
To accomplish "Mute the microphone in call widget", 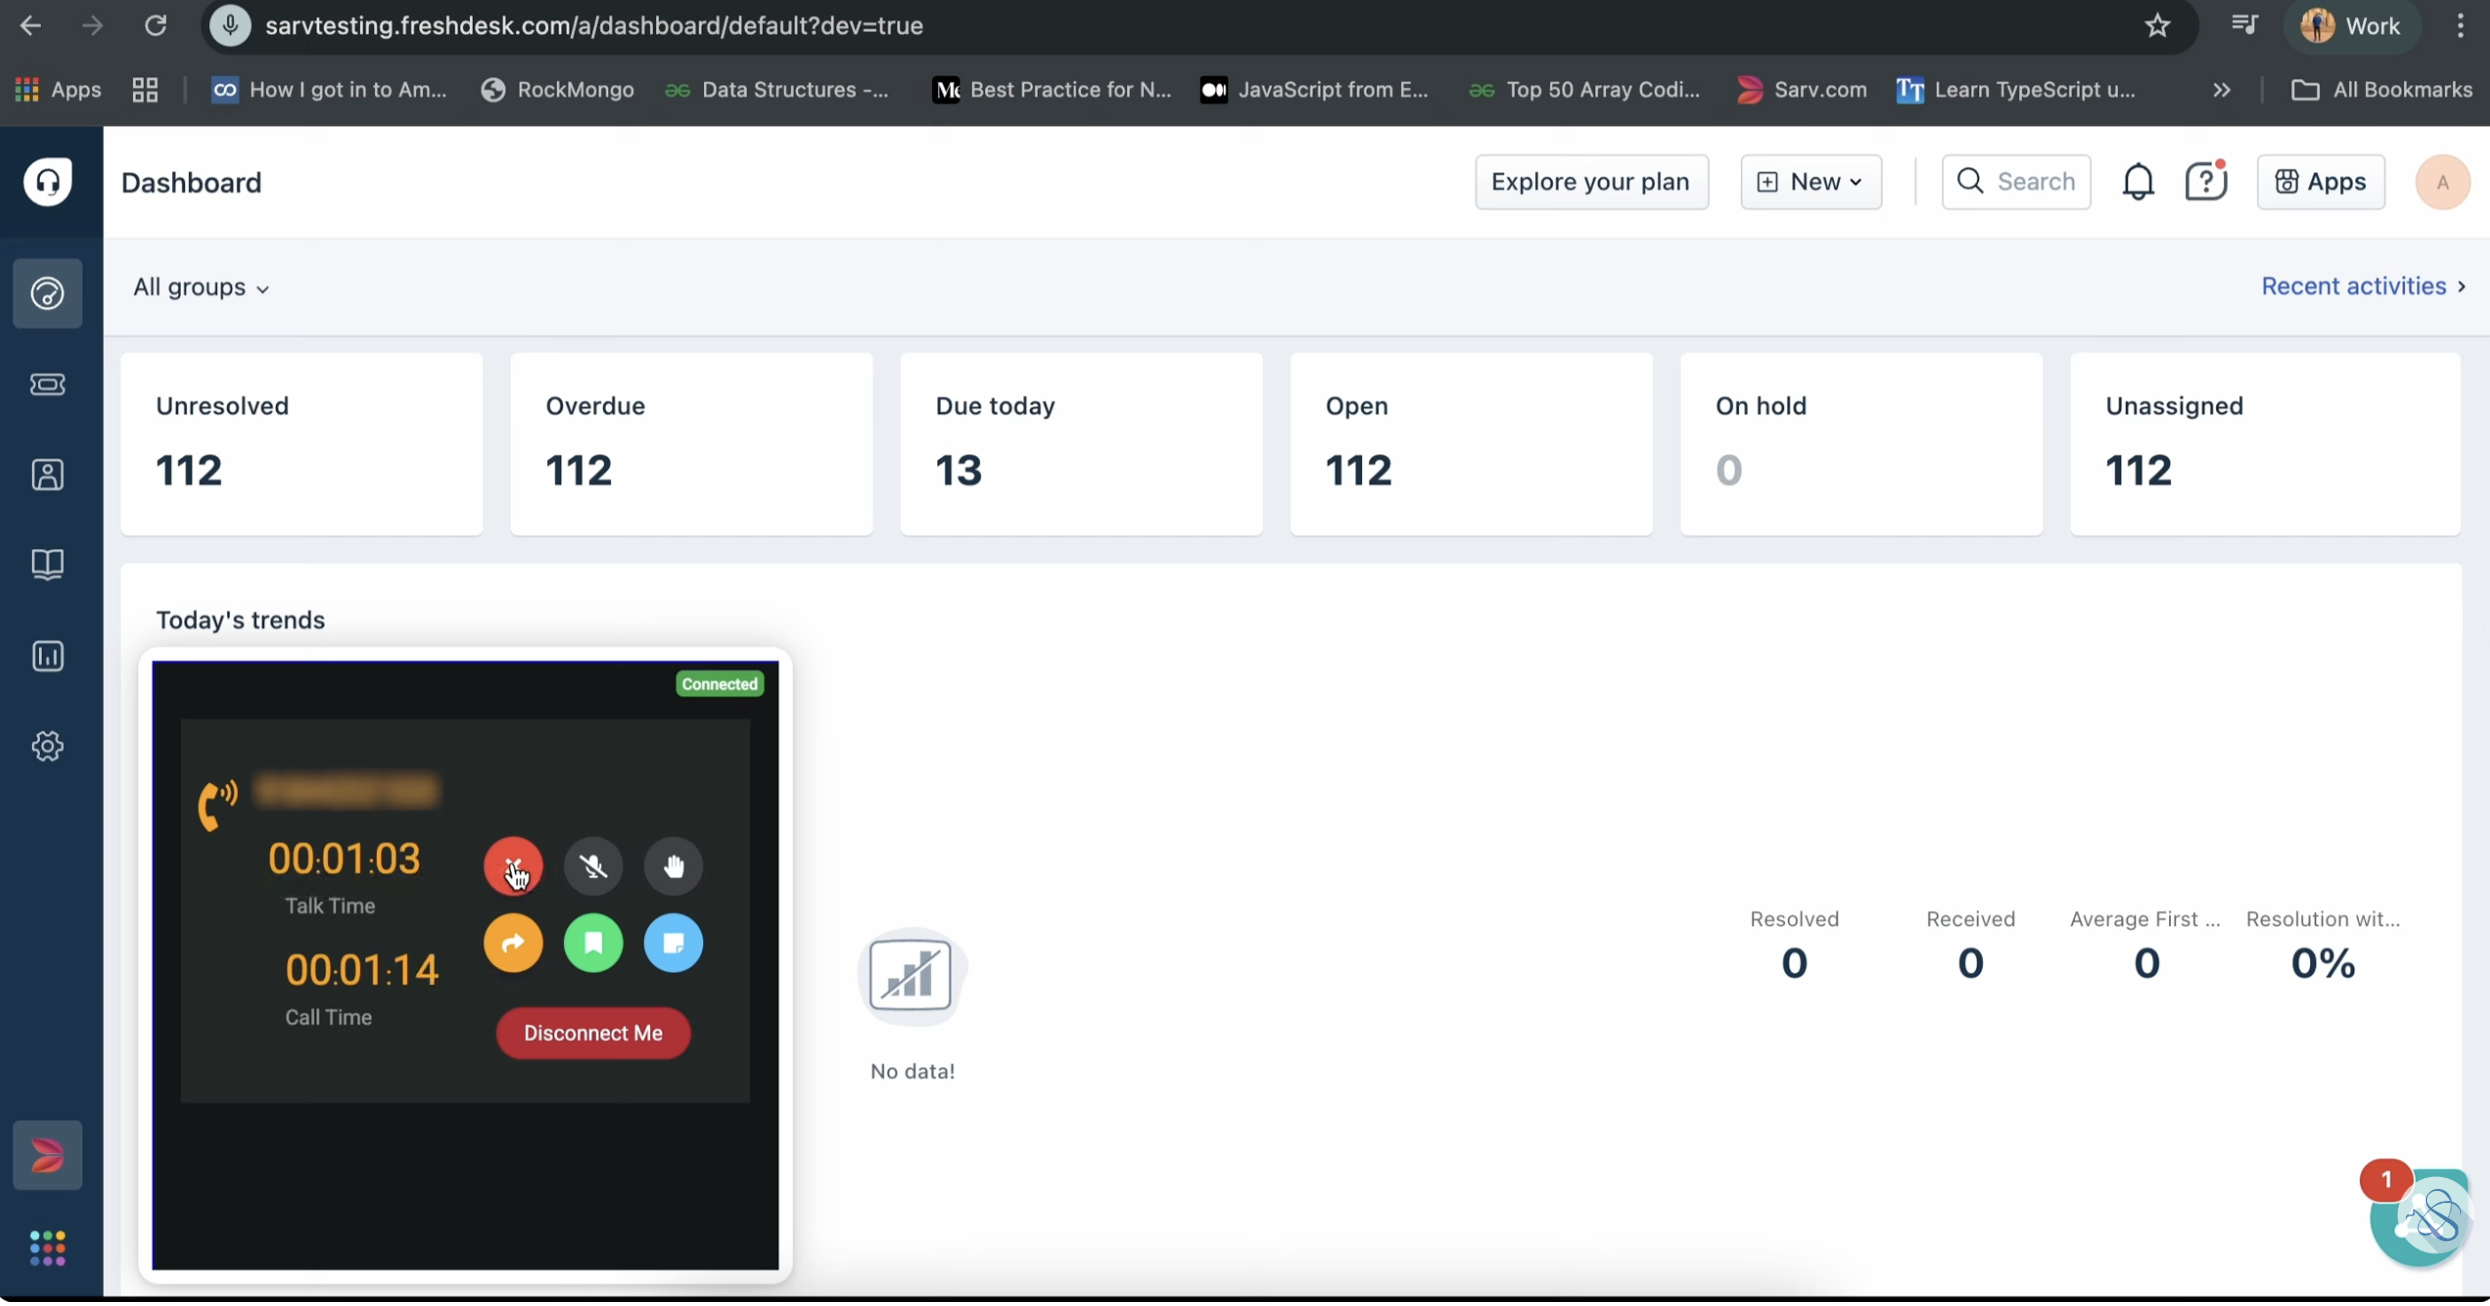I will point(593,866).
